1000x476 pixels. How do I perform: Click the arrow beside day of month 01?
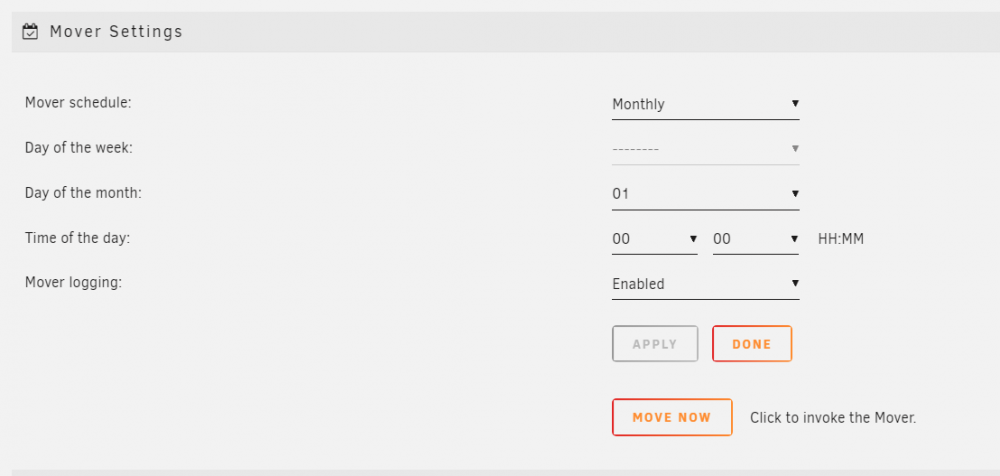point(795,193)
